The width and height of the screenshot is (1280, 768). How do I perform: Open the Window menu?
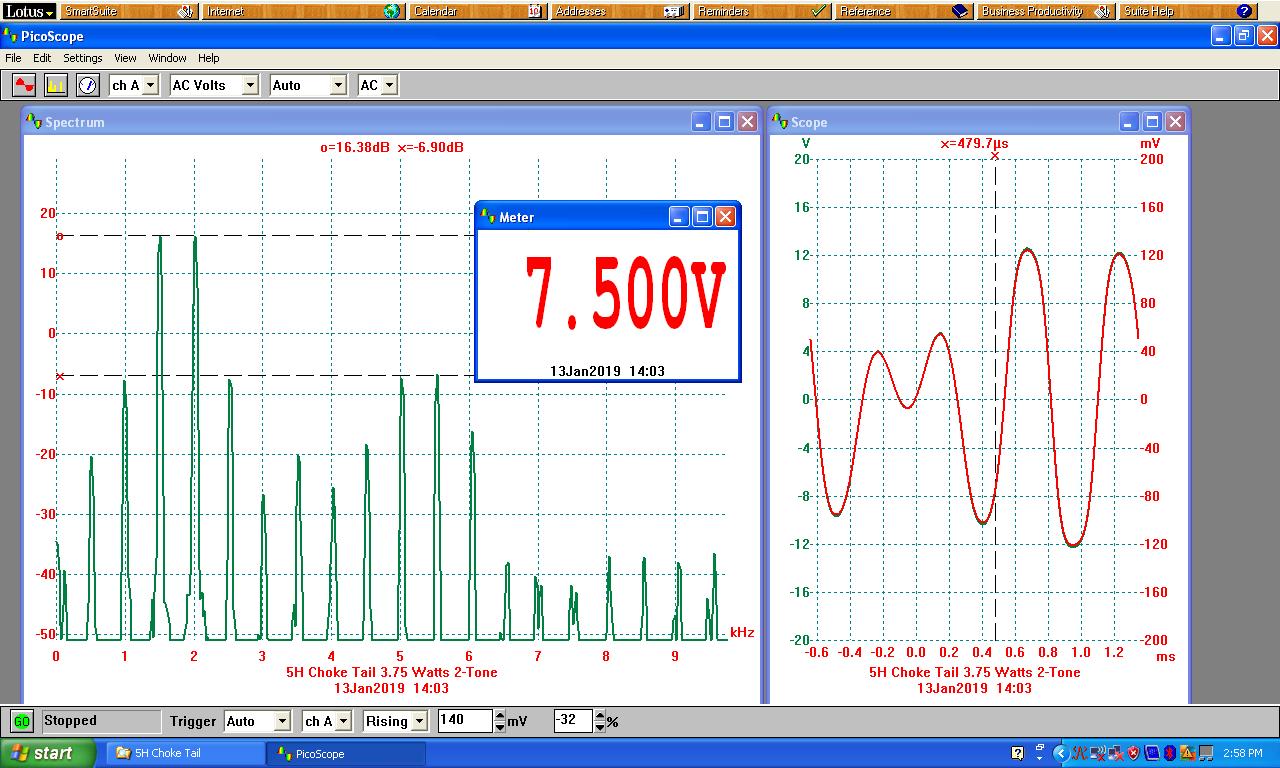(168, 58)
